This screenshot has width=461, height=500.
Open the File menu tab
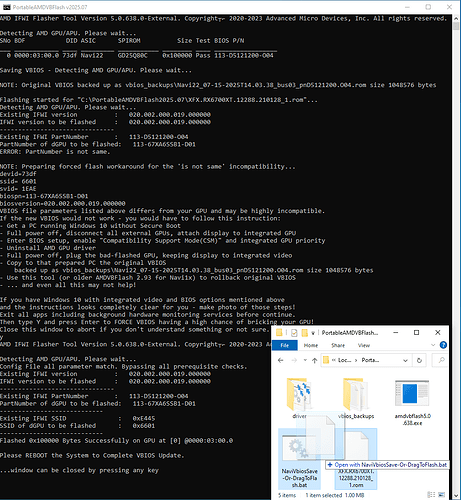coord(285,345)
